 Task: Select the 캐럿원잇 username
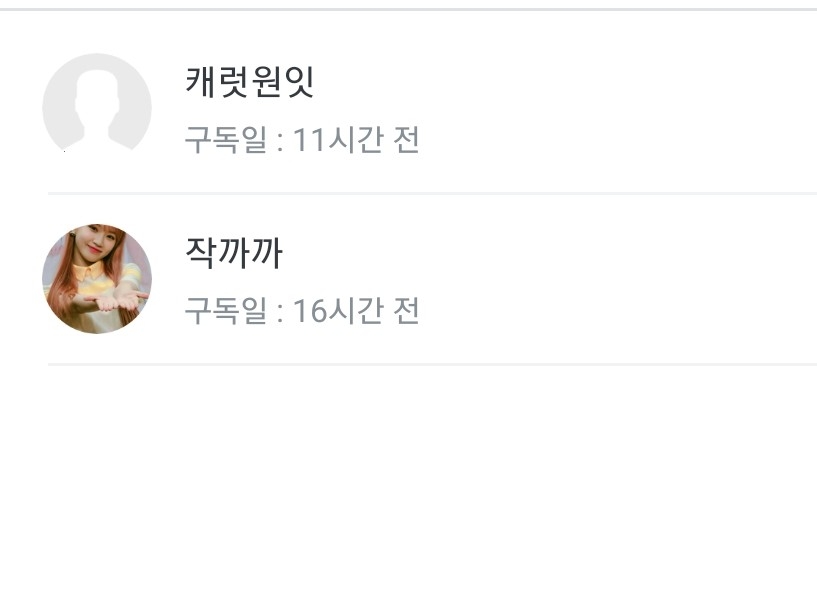(x=250, y=82)
